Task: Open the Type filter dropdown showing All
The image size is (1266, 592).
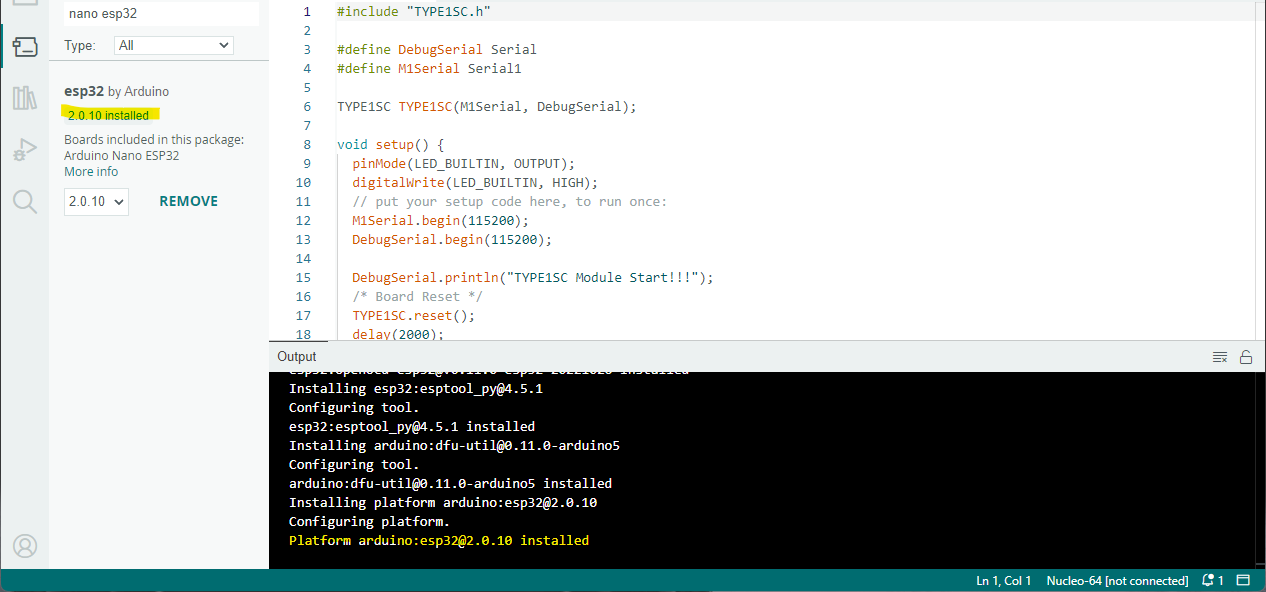Action: click(174, 45)
